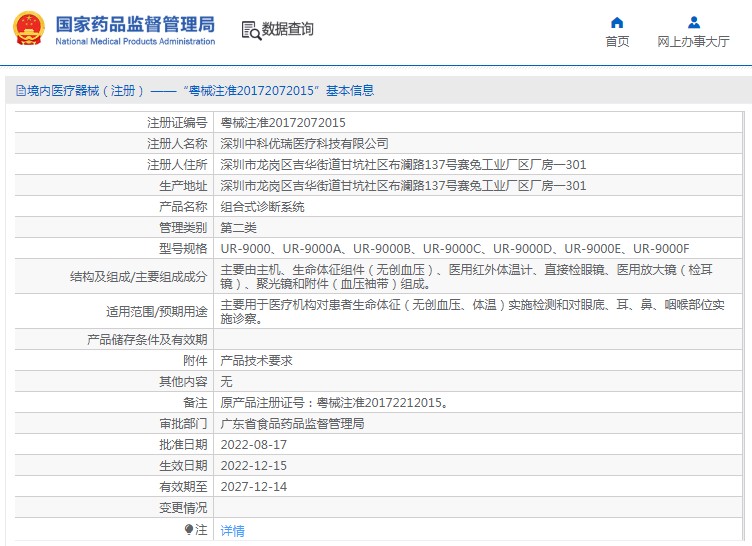Click the 备注 label cell
The width and height of the screenshot is (752, 546).
pos(114,403)
